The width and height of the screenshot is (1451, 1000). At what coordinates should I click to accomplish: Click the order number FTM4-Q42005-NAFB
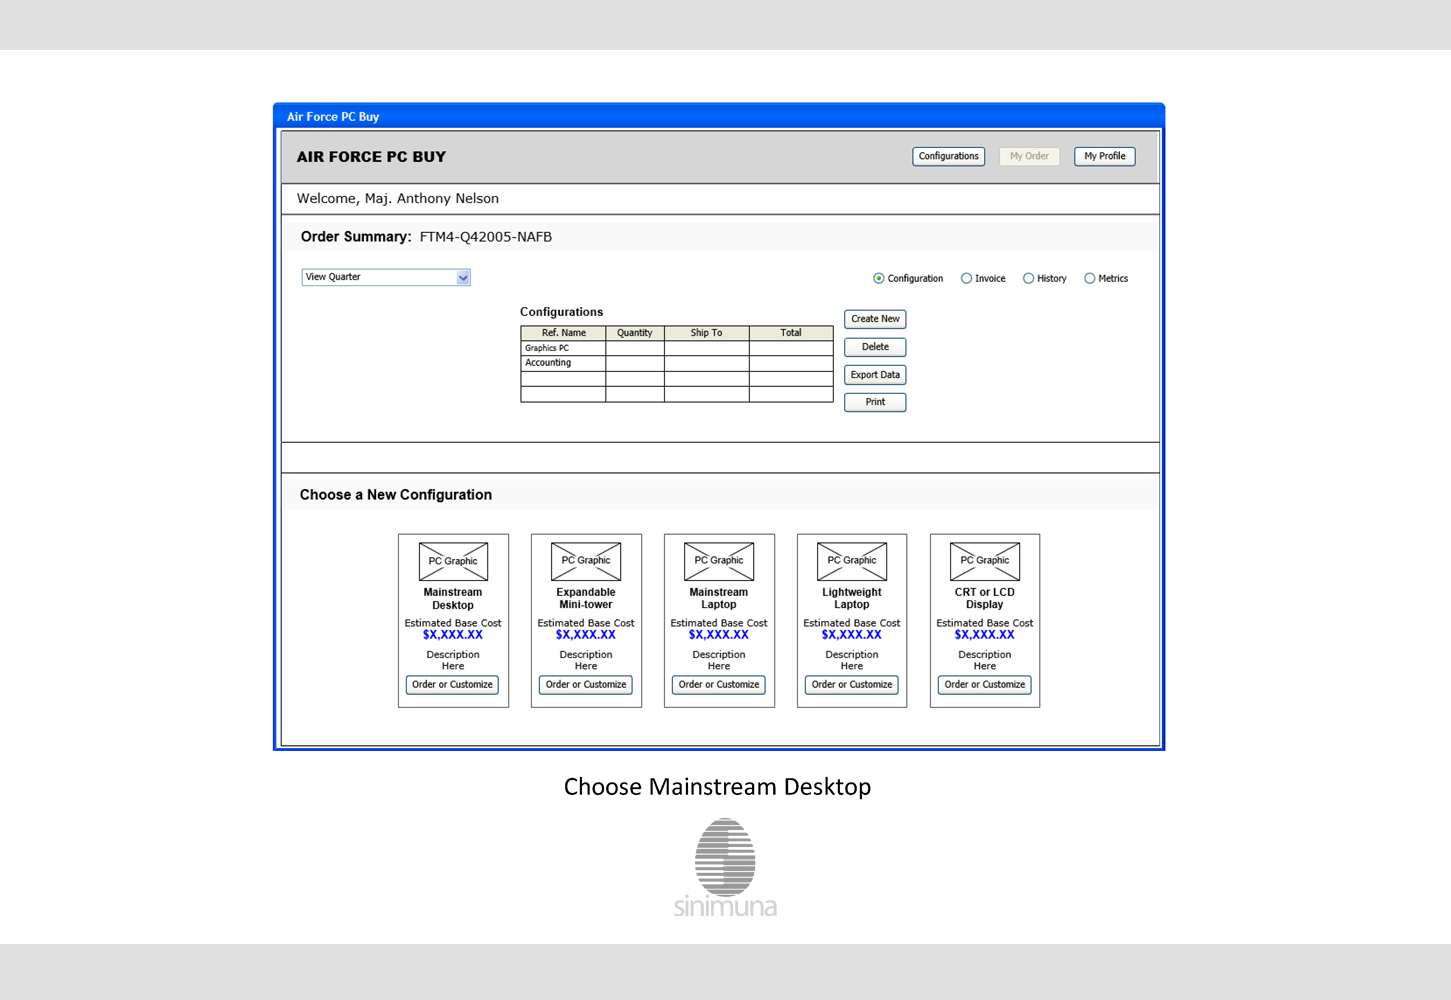486,237
